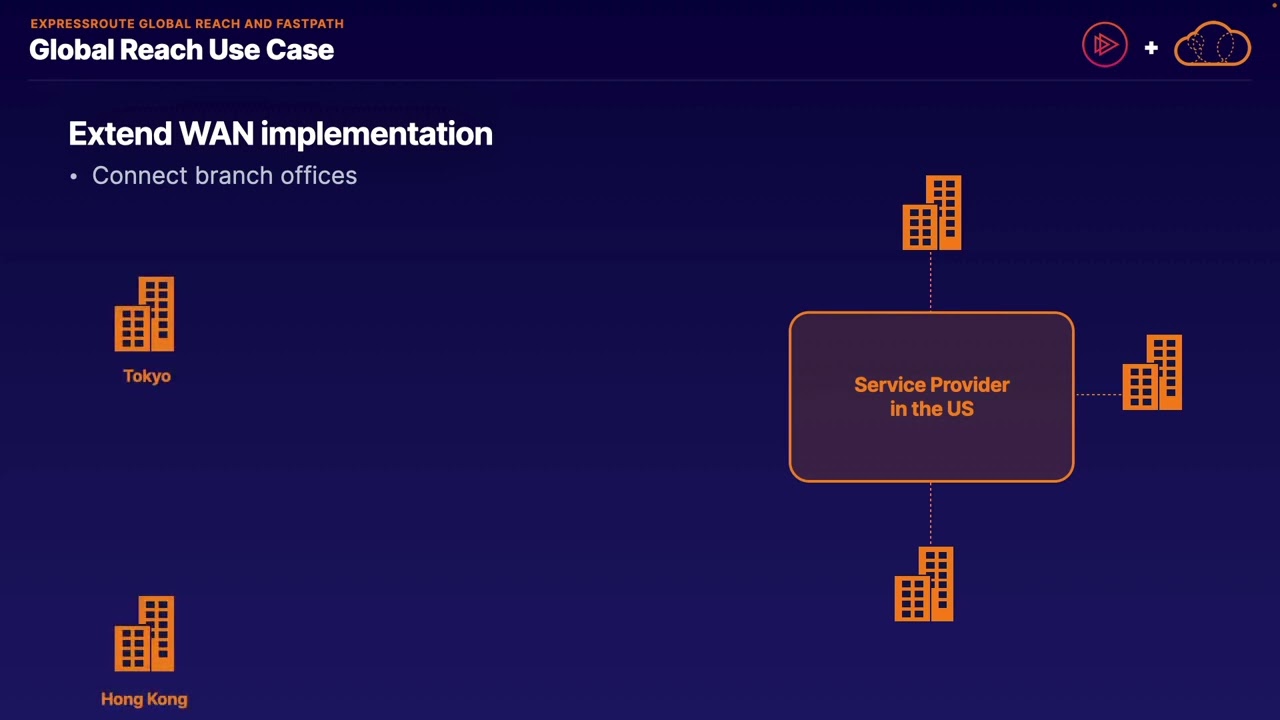The image size is (1280, 720).
Task: Click the building icon above Service Provider box
Action: (x=932, y=213)
